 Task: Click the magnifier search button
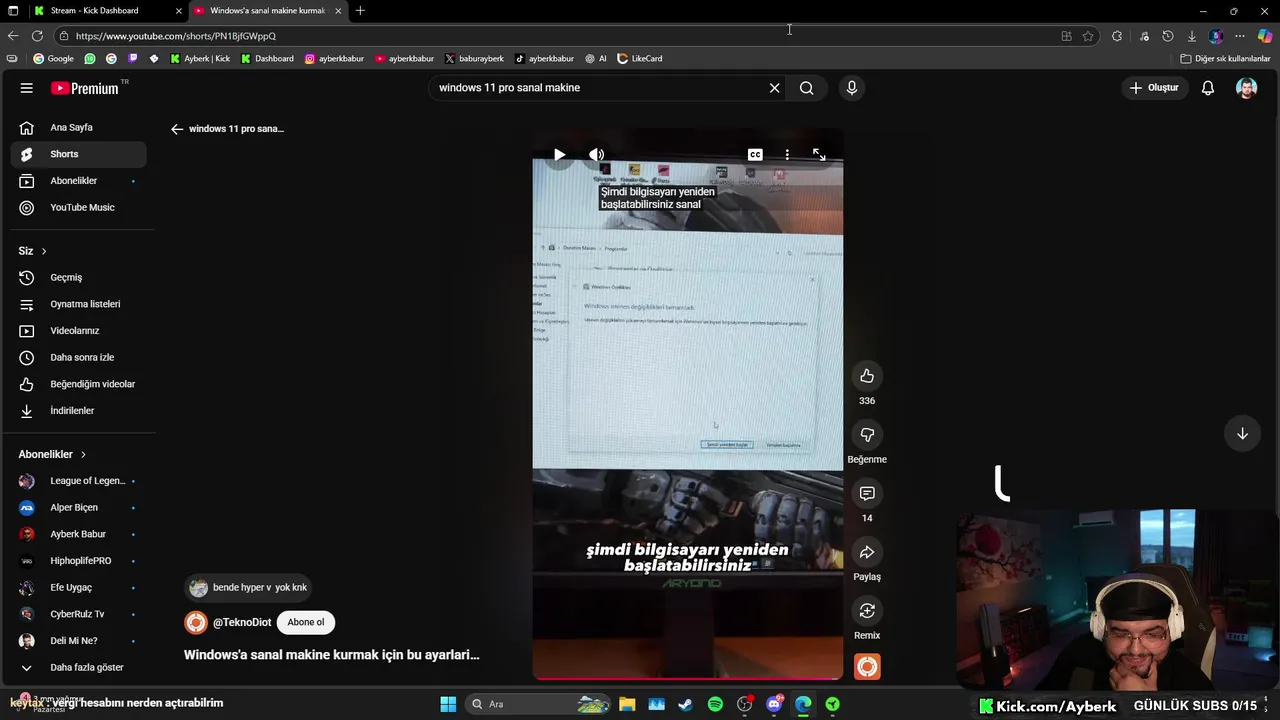[806, 88]
